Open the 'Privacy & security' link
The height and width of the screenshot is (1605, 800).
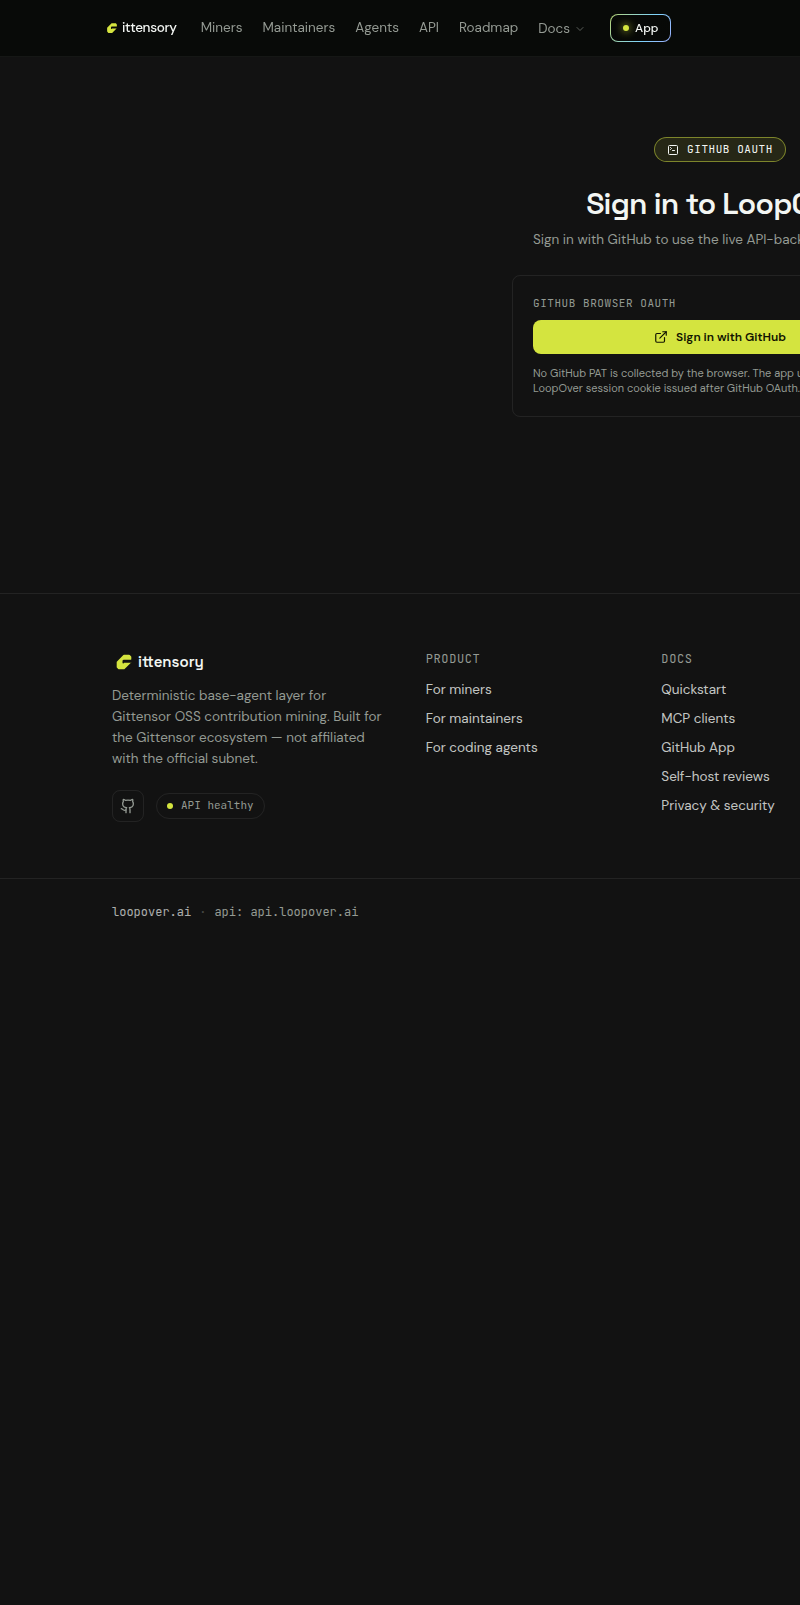pyautogui.click(x=718, y=805)
